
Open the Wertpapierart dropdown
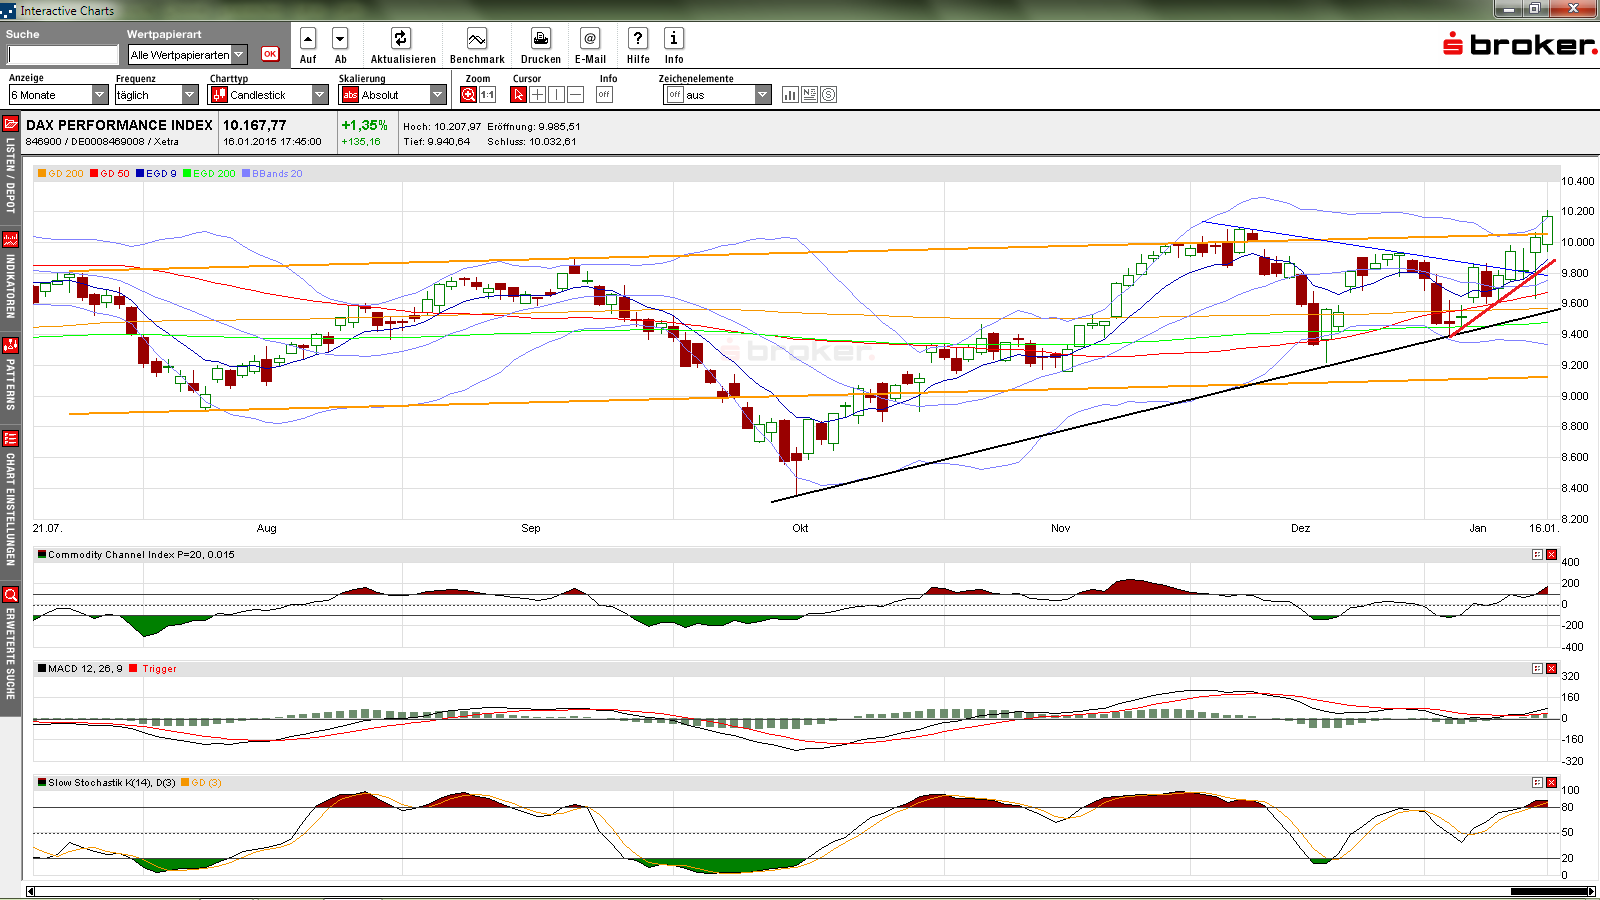click(187, 55)
